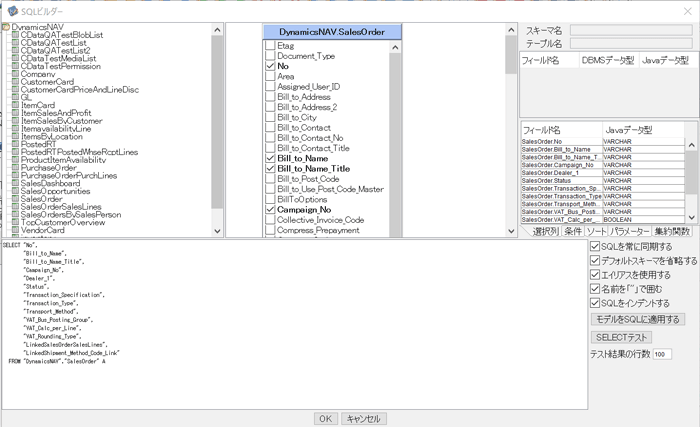The height and width of the screenshot is (427, 700).
Task: Check the Bill_to_City field checkbox
Action: pyautogui.click(x=270, y=117)
